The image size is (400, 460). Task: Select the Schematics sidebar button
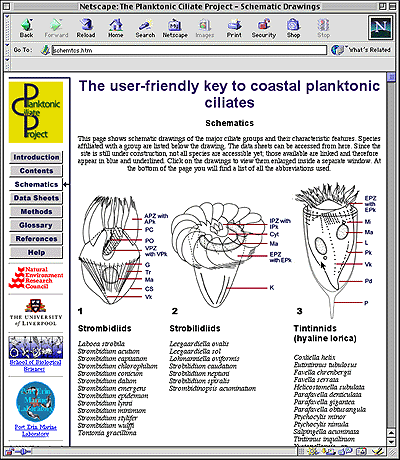[36, 184]
